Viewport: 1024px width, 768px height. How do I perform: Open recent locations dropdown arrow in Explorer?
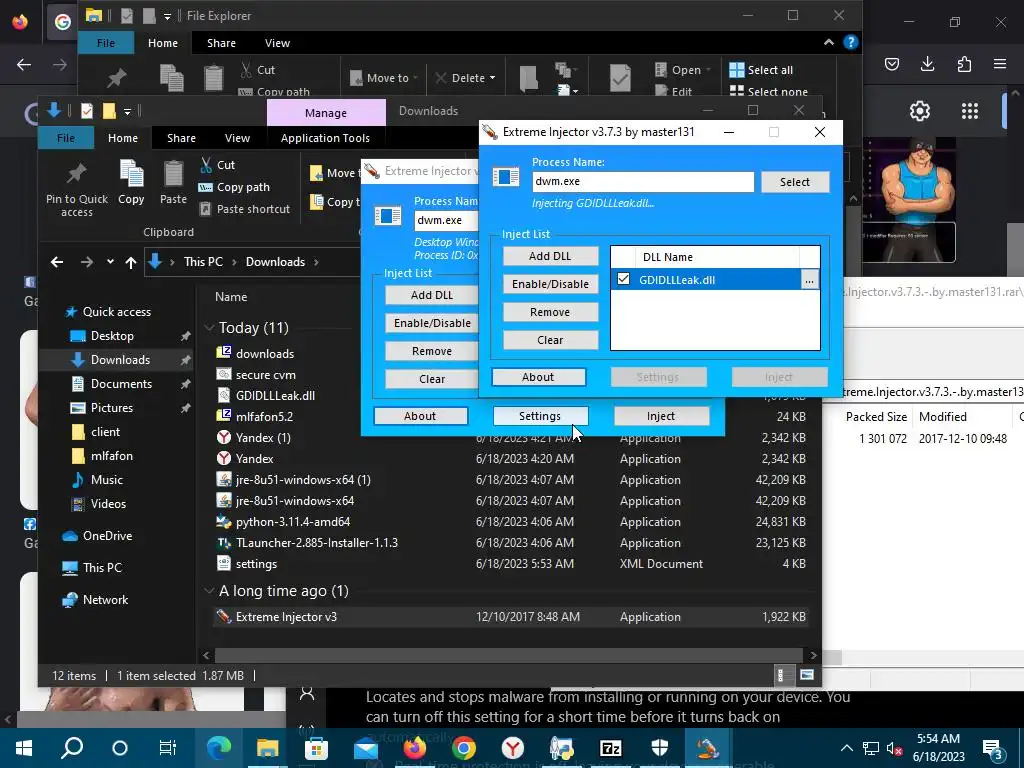[110, 262]
